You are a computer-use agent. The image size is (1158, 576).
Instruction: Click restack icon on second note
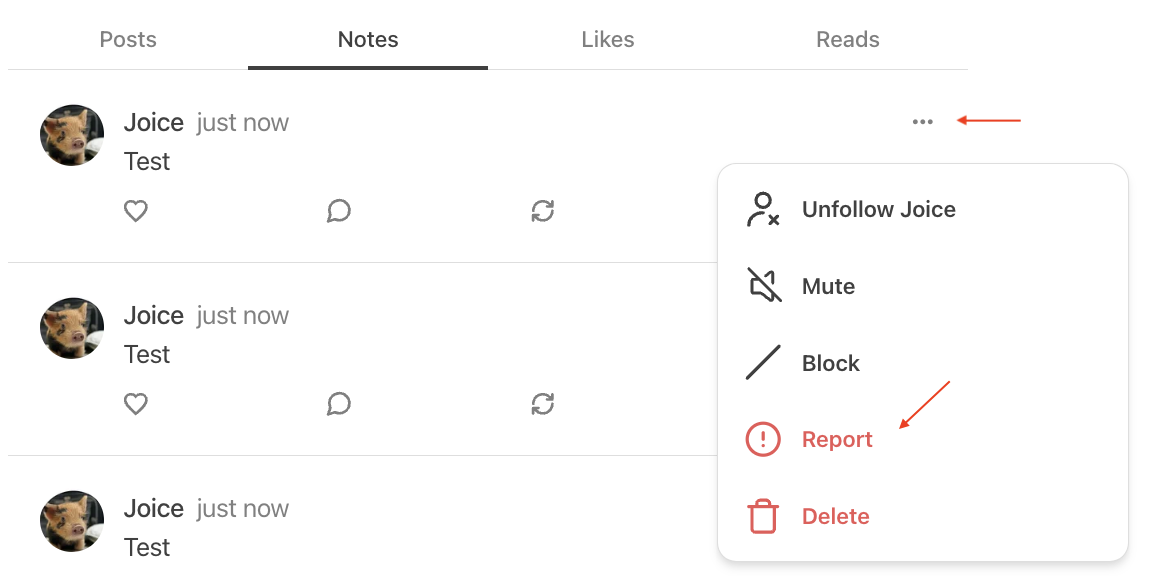click(x=543, y=404)
